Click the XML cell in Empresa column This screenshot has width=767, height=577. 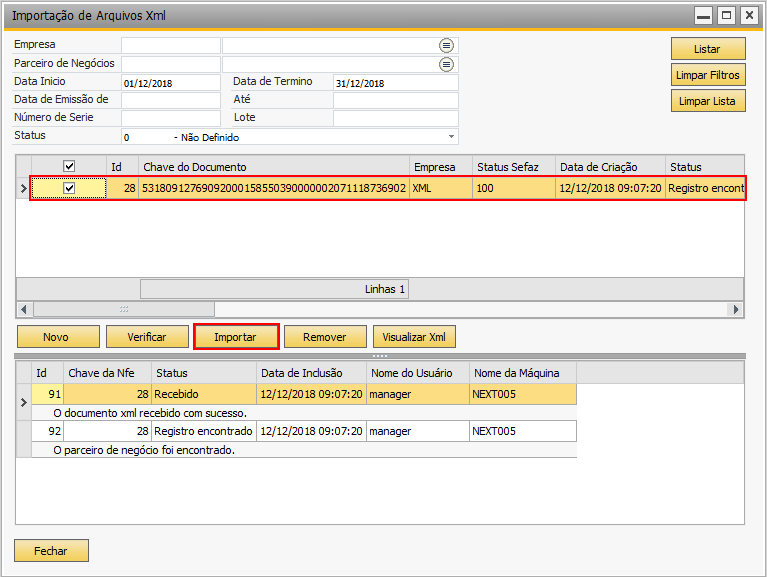click(x=441, y=188)
